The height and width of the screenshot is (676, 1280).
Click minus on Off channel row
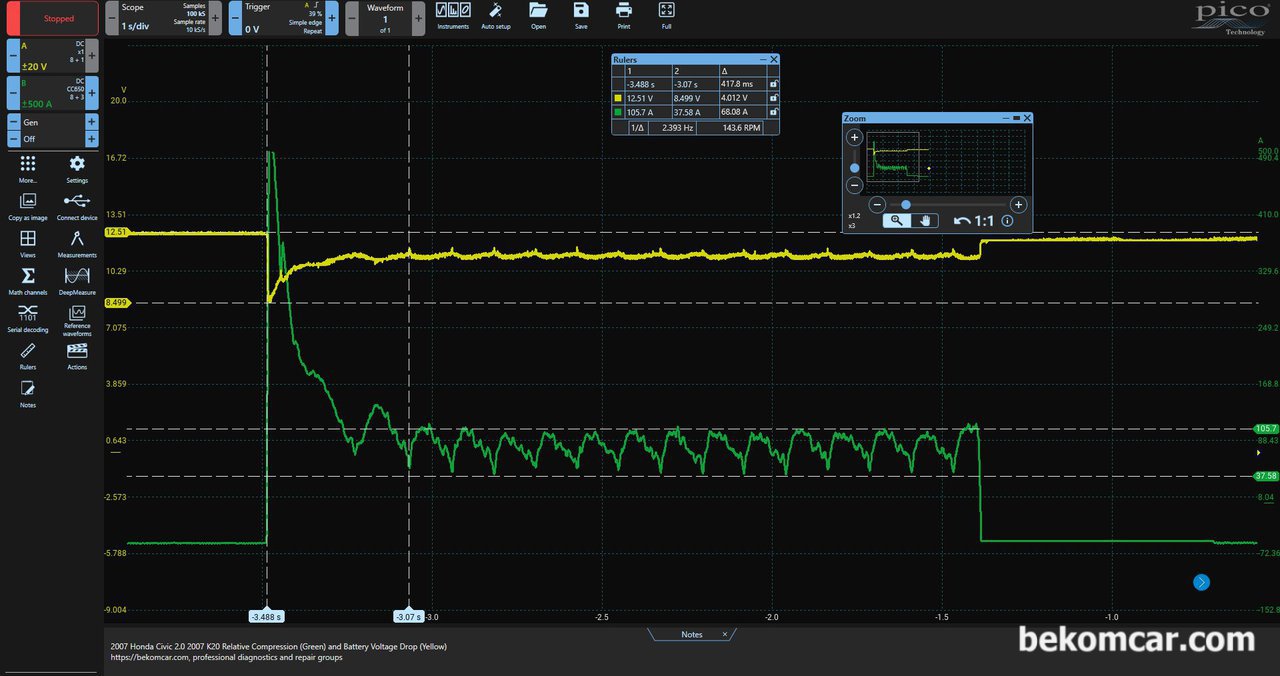coord(12,139)
